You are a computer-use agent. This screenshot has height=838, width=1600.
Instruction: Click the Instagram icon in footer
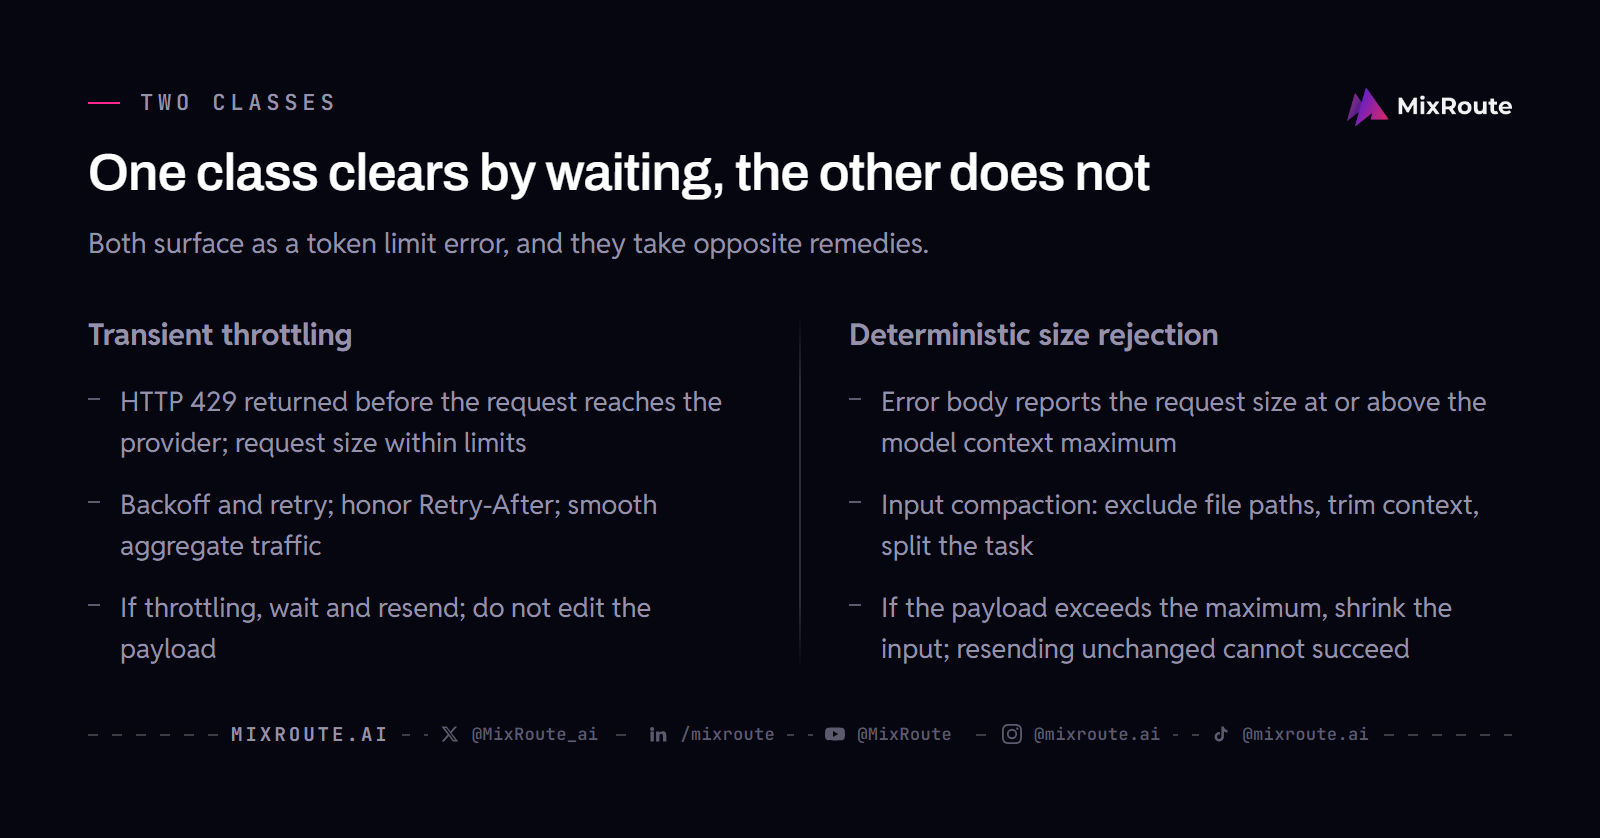click(1012, 734)
